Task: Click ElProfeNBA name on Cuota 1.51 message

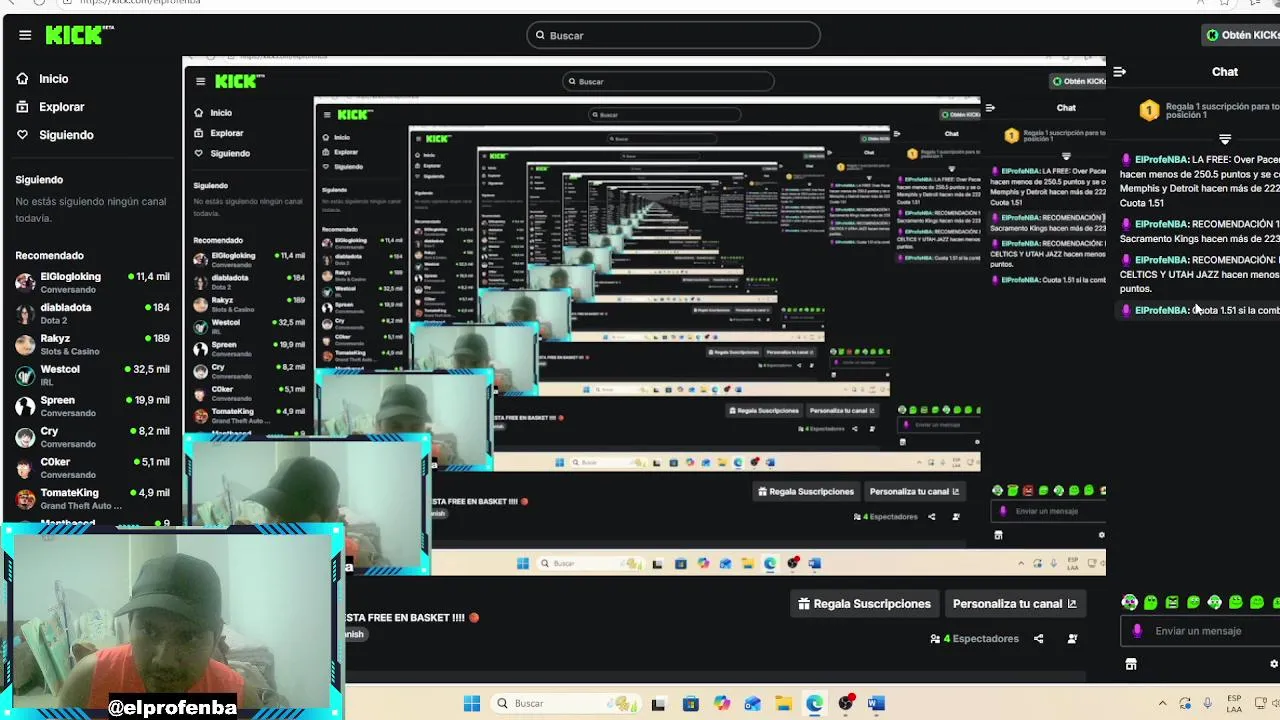Action: pos(1161,310)
